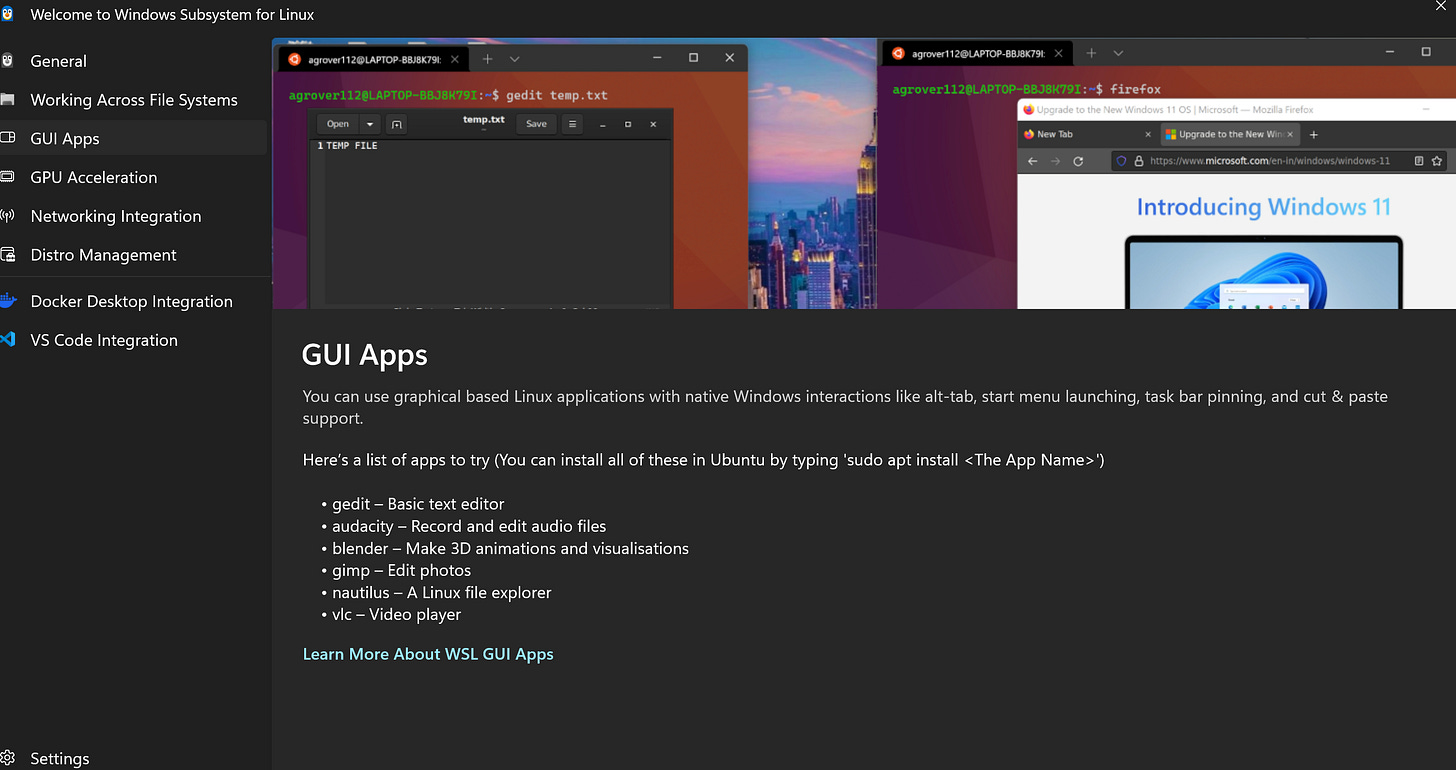Open Settings via the gear icon
Viewport: 1456px width, 770px height.
click(8, 758)
